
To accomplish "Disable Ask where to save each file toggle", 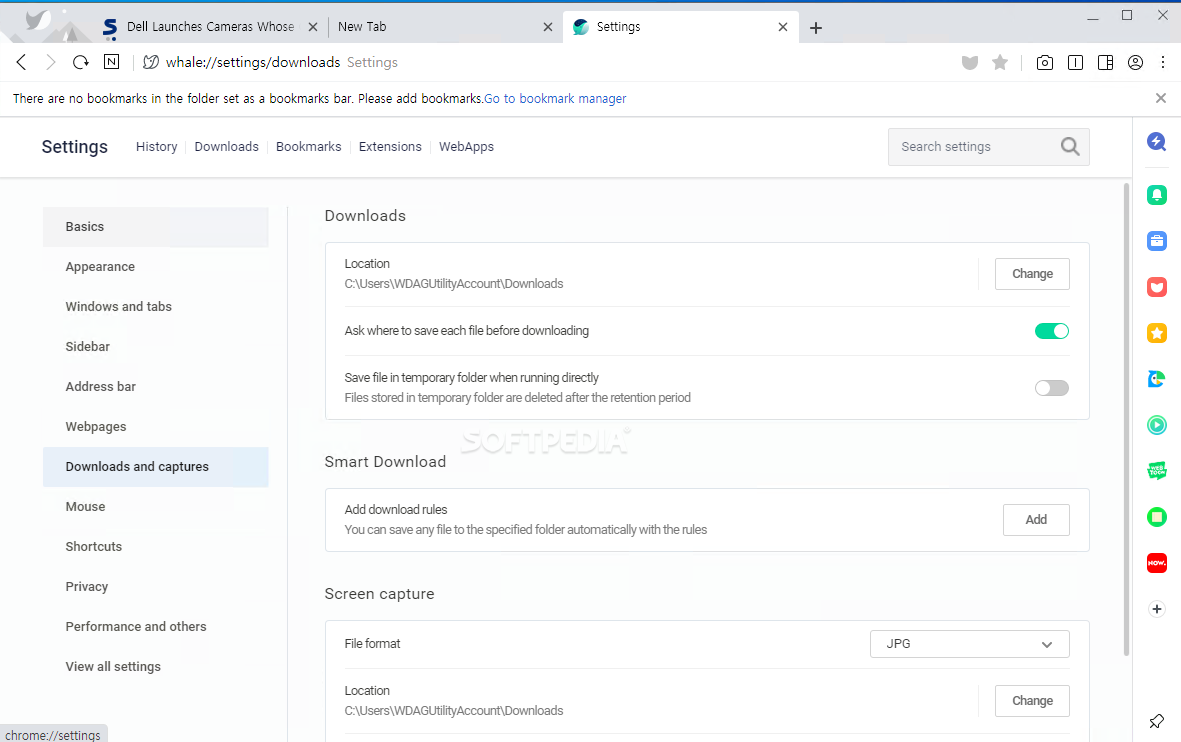I will 1051,331.
